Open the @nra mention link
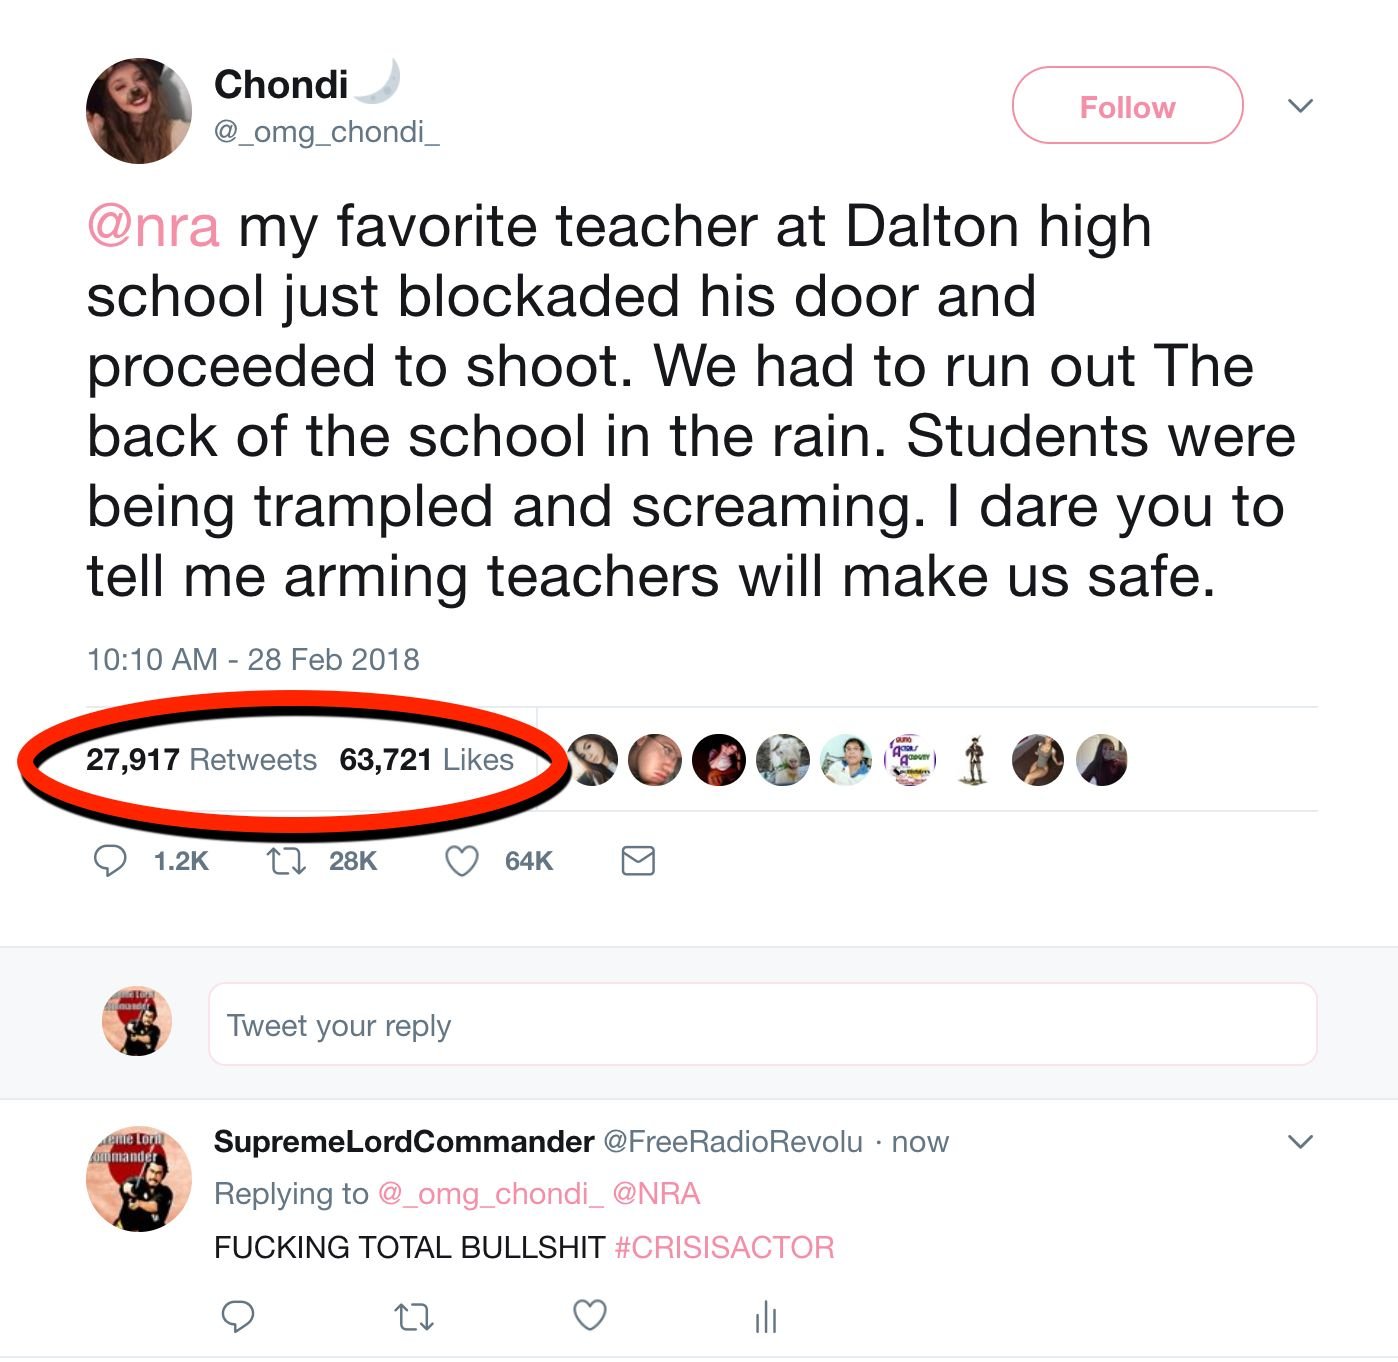The width and height of the screenshot is (1398, 1362). [153, 226]
